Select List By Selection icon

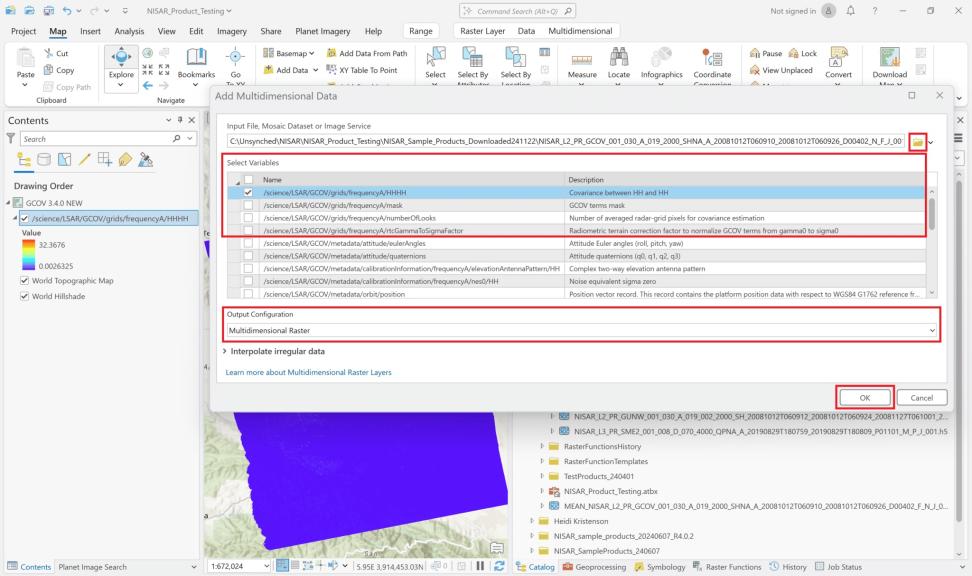(x=64, y=160)
